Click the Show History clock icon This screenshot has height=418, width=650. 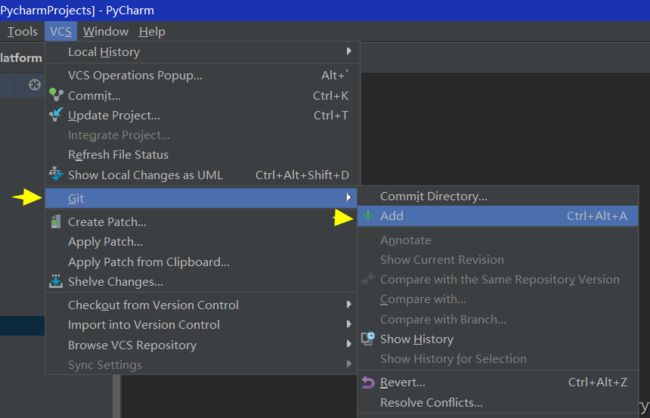pos(368,338)
